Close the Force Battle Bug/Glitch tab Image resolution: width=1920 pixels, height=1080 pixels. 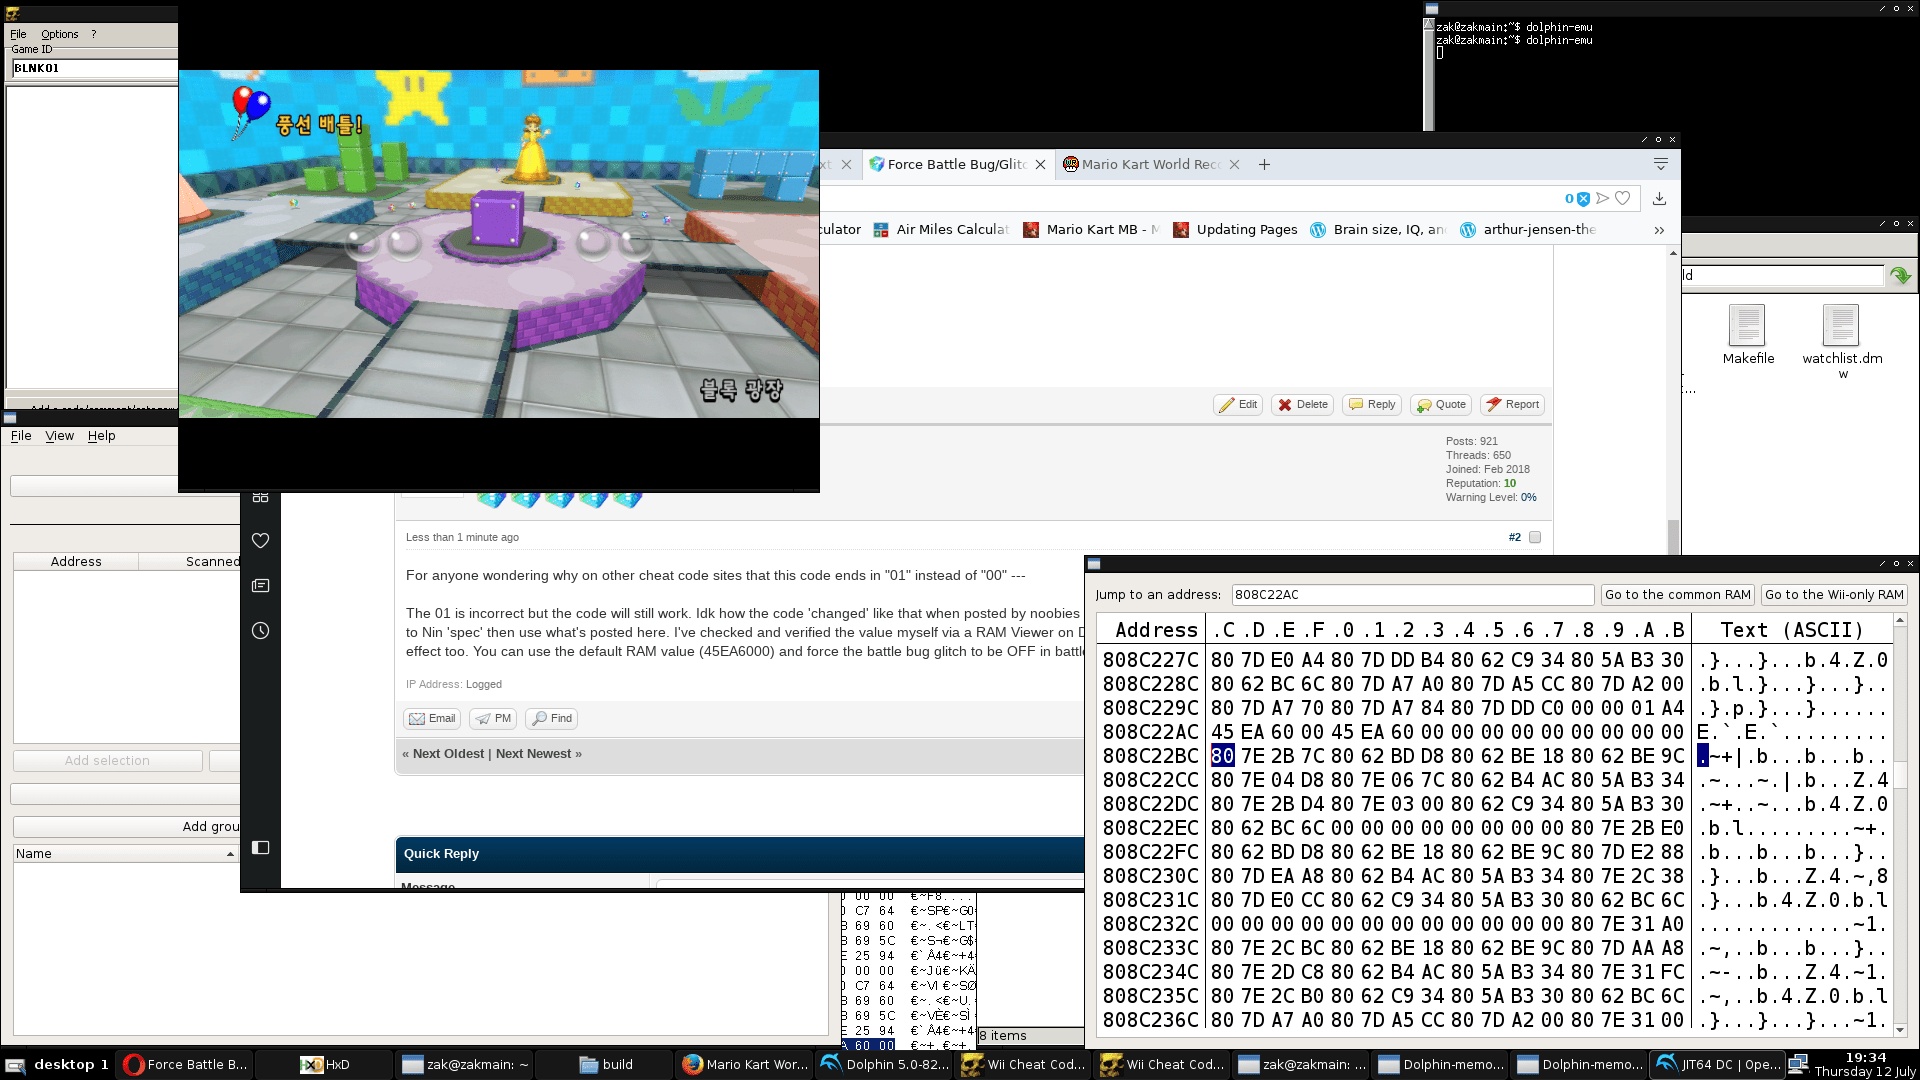[x=1040, y=165]
